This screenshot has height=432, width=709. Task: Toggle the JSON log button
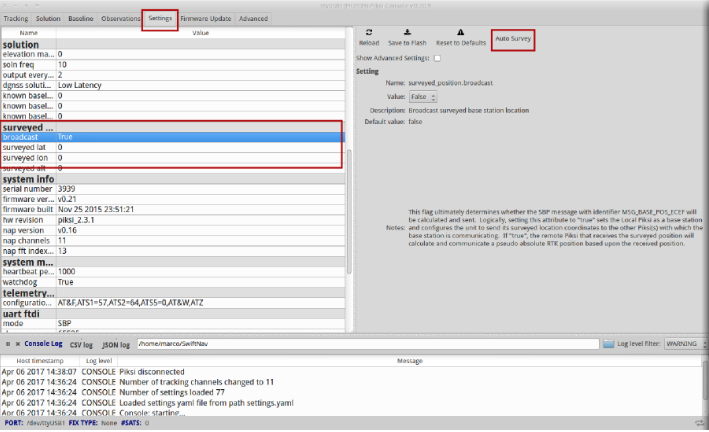coord(117,344)
